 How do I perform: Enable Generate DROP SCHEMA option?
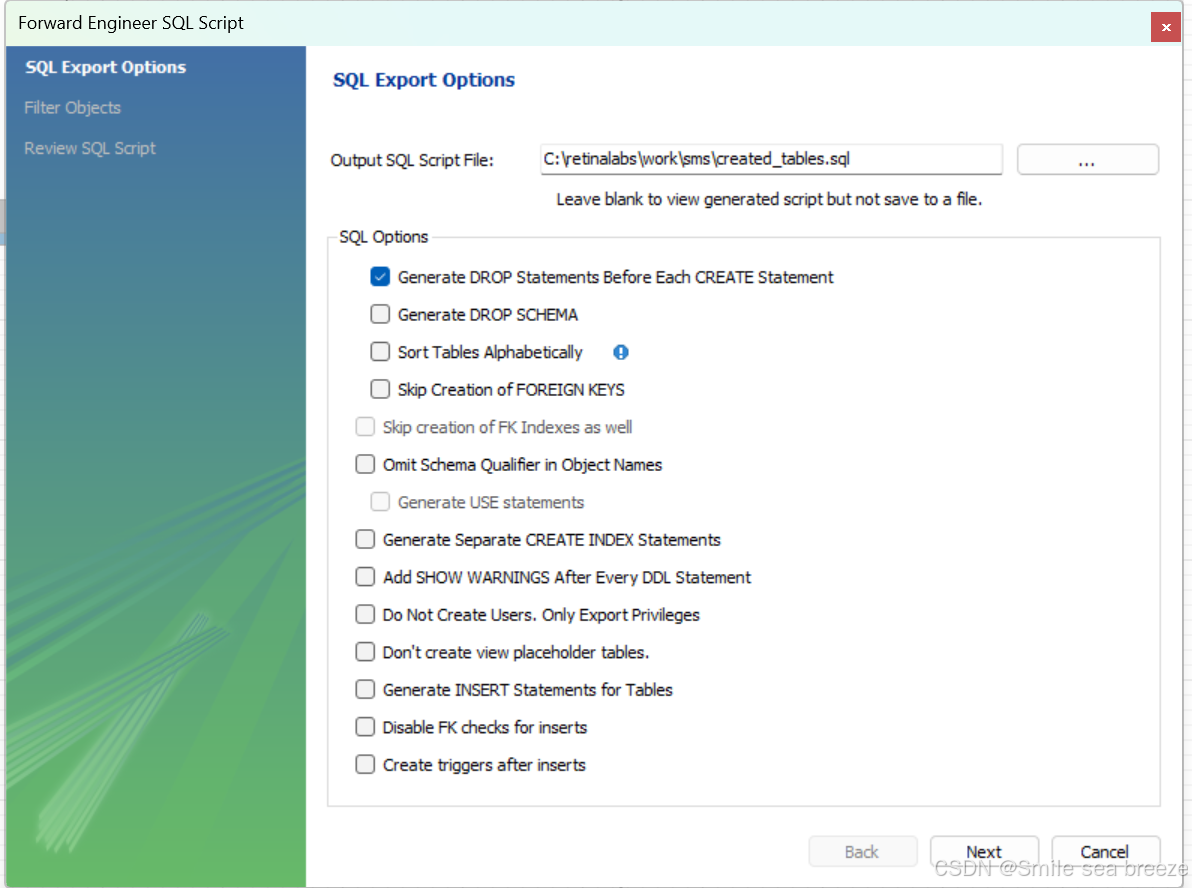tap(380, 314)
